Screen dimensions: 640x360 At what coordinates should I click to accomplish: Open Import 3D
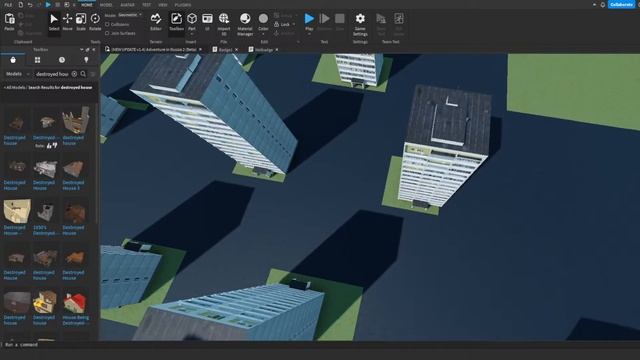click(x=224, y=24)
